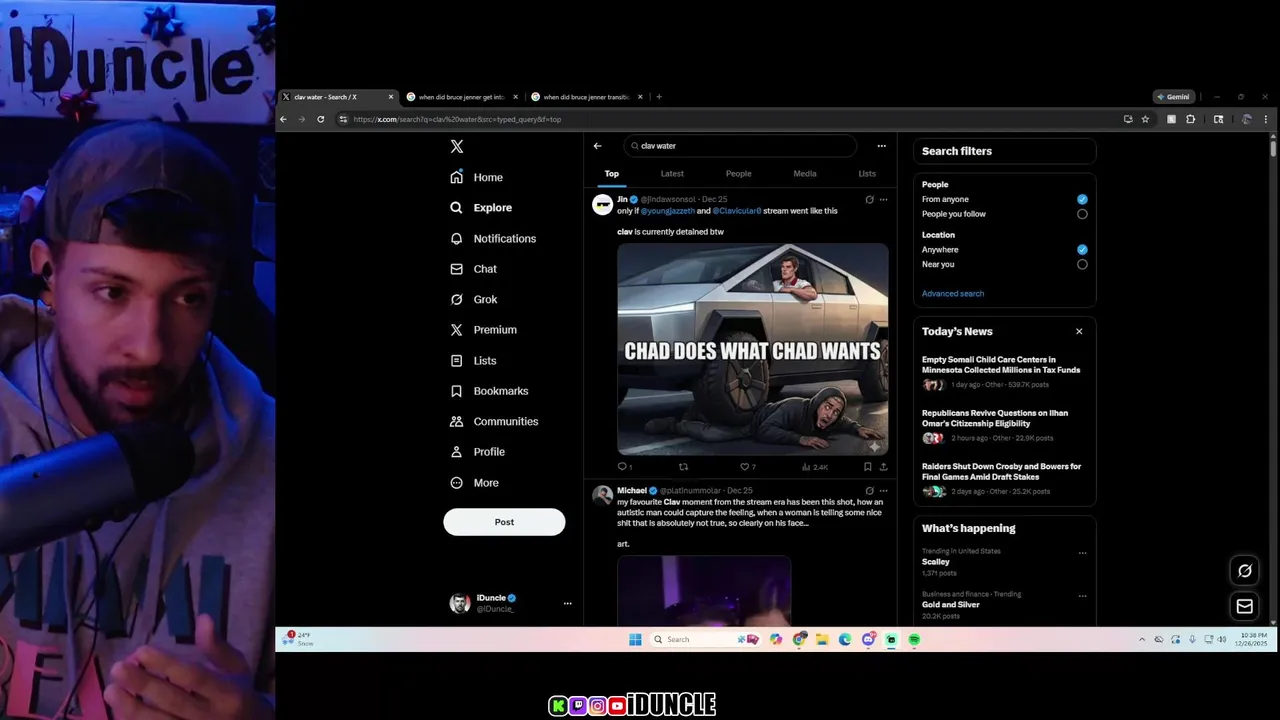Open Lists in the sidebar
Screen dimensions: 1280x720
tap(473, 360)
